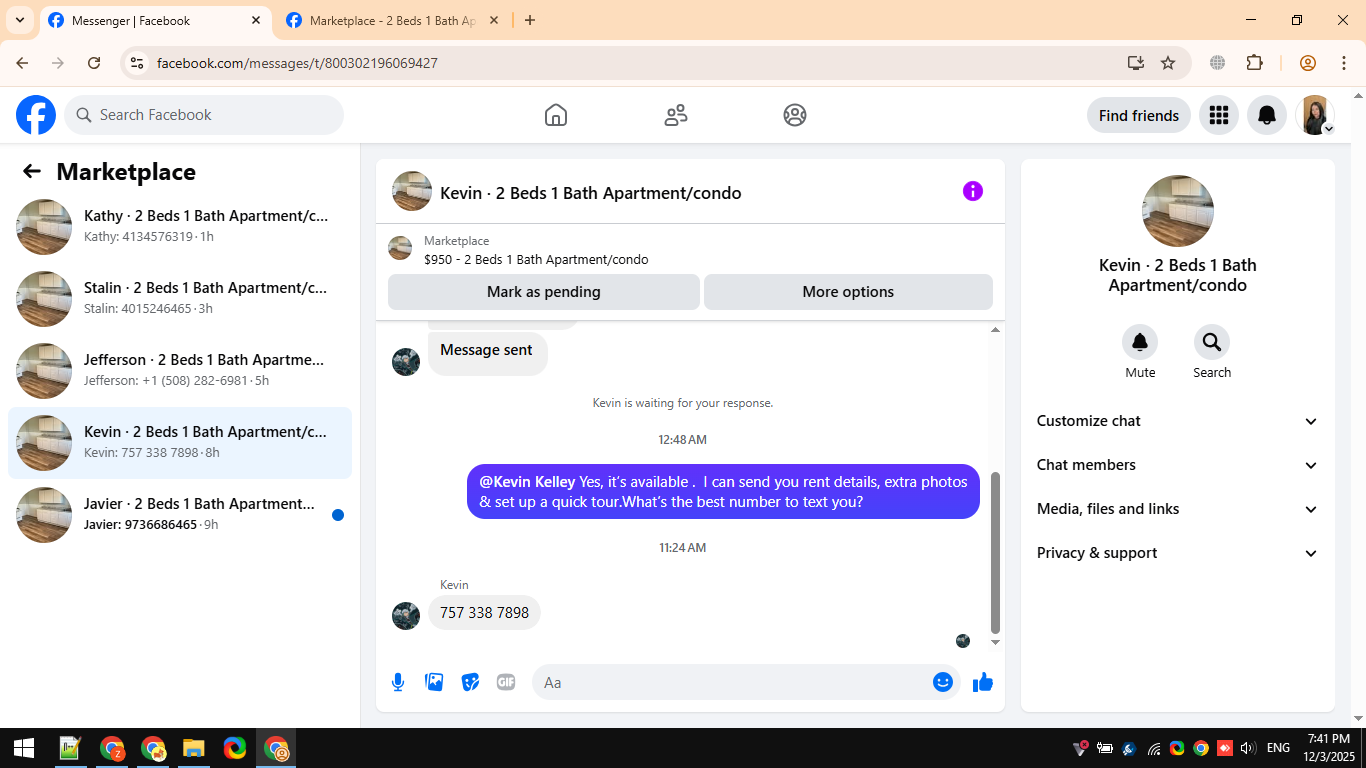View site information icon in address bar
The width and height of the screenshot is (1366, 768).
coord(138,63)
